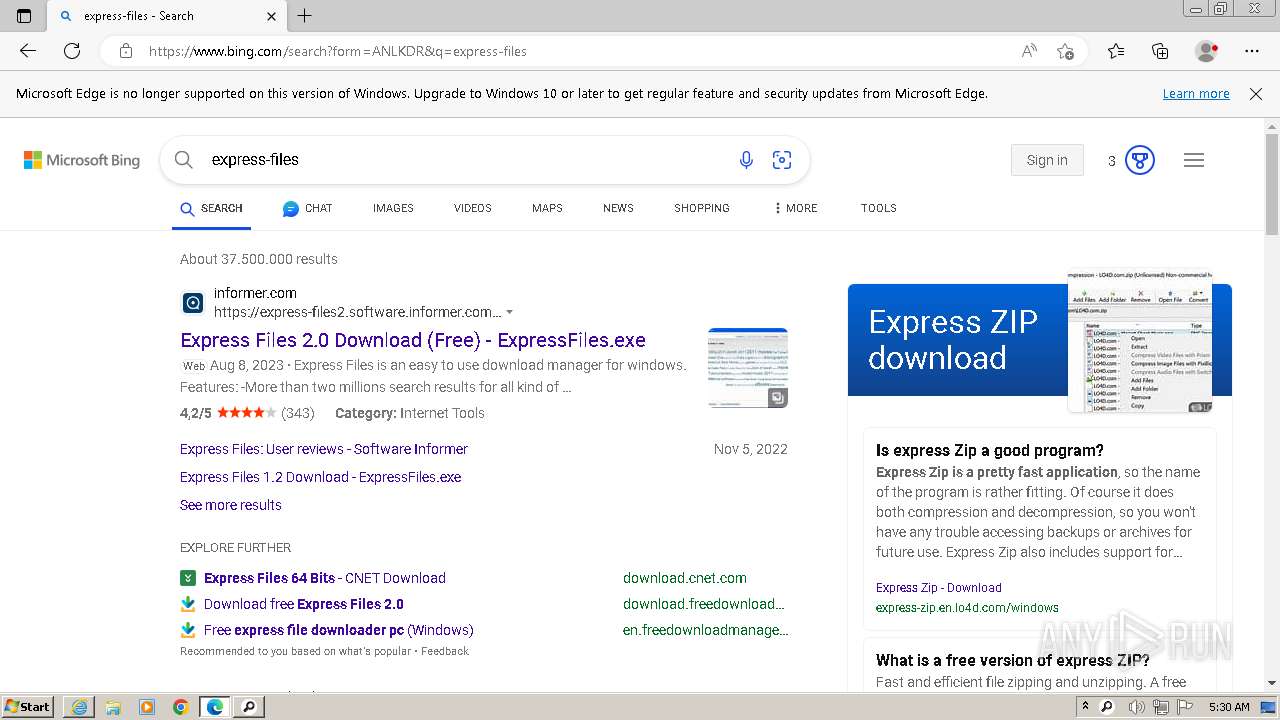Open Express Zip - Download link
Viewport: 1280px width, 720px height.
tap(939, 588)
